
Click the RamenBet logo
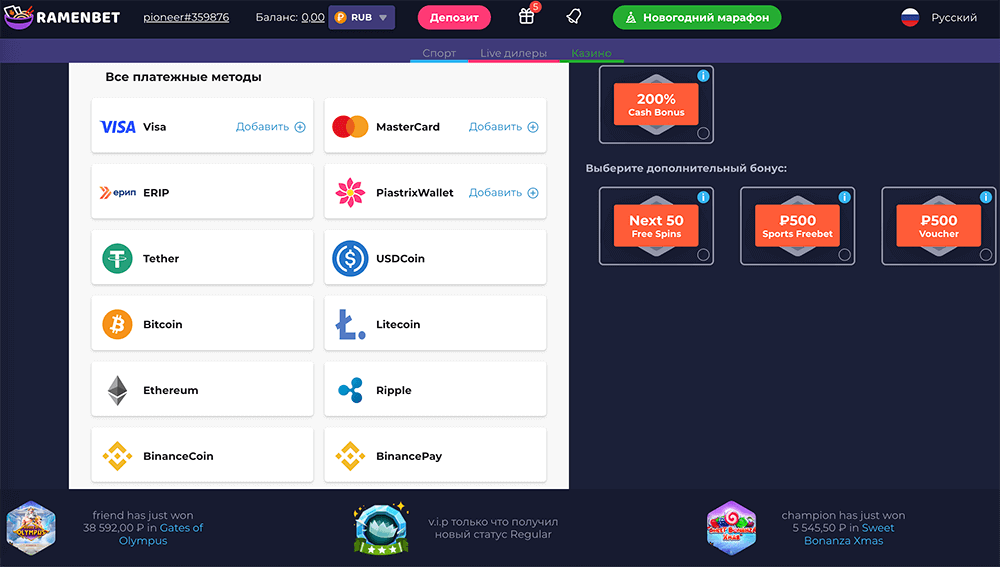coord(63,17)
